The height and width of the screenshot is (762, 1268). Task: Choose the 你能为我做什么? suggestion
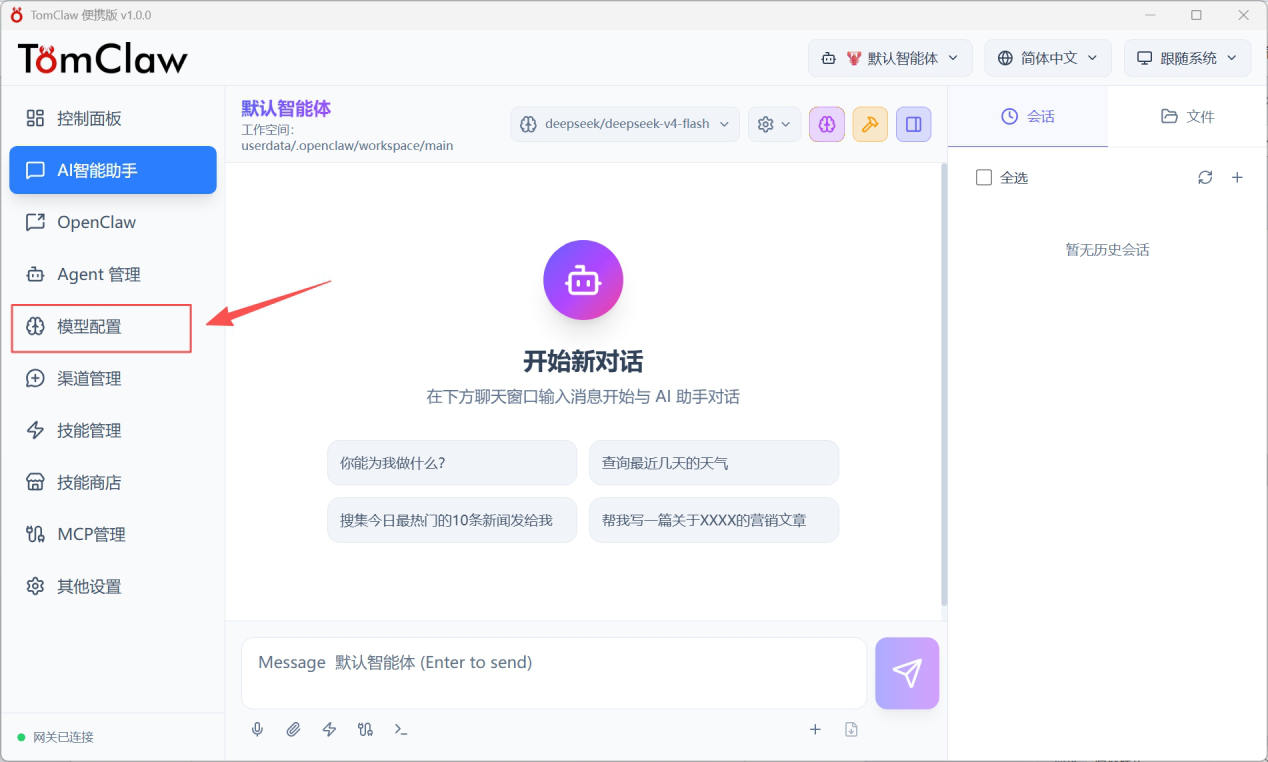(x=452, y=463)
